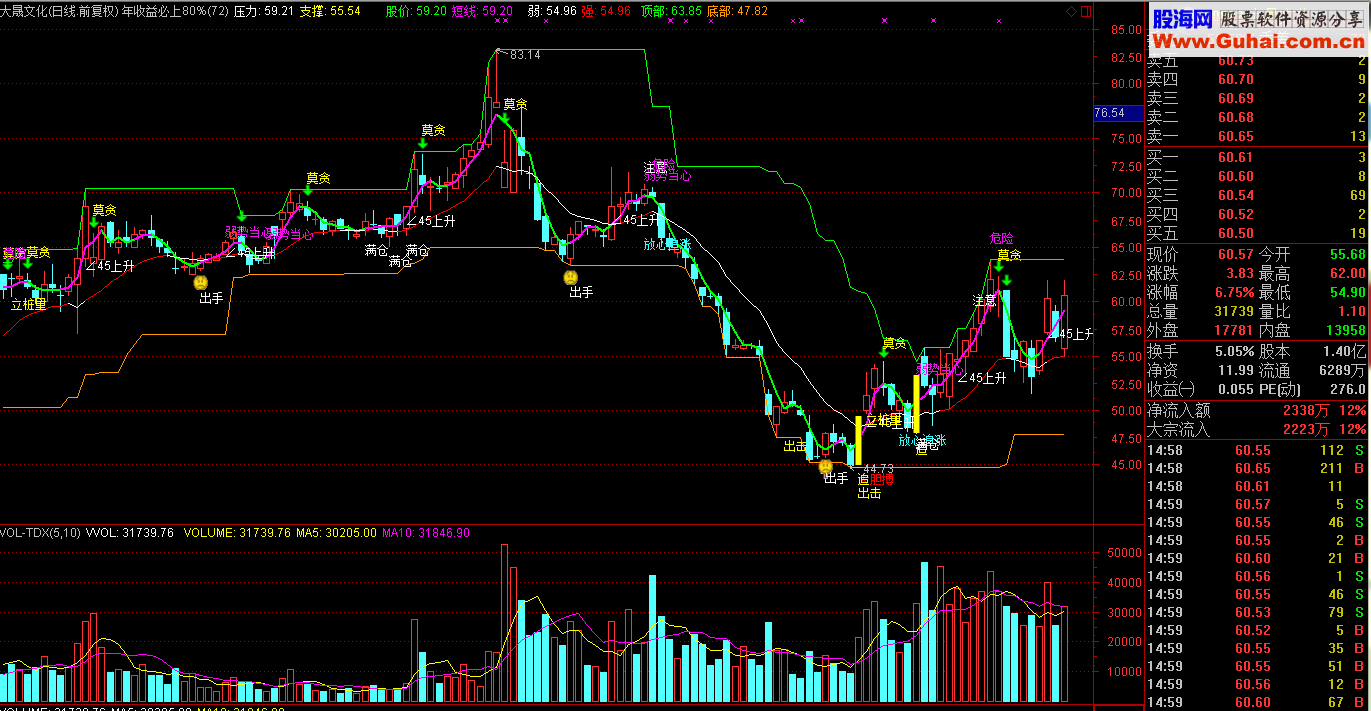Select the 今开 value 55.68
The height and width of the screenshot is (711, 1371).
click(x=1346, y=254)
